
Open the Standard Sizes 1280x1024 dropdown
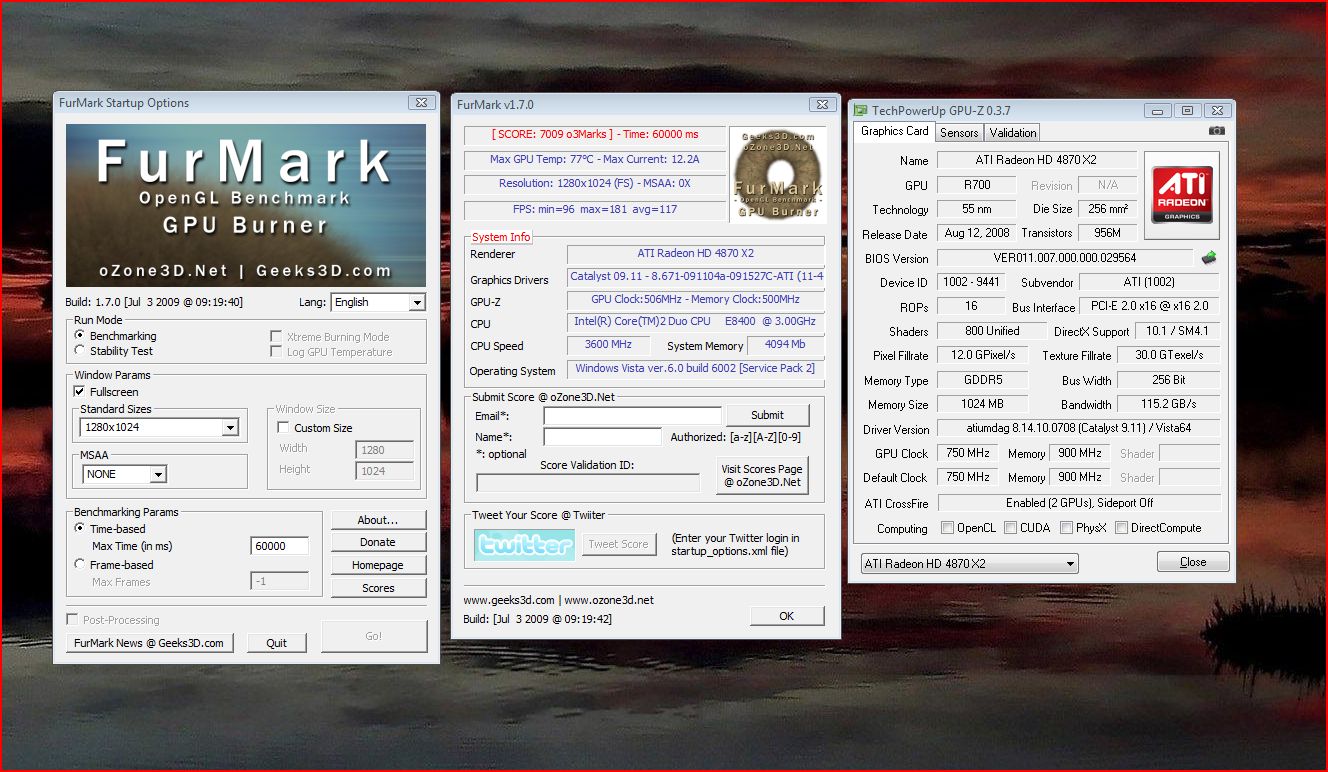(x=159, y=428)
